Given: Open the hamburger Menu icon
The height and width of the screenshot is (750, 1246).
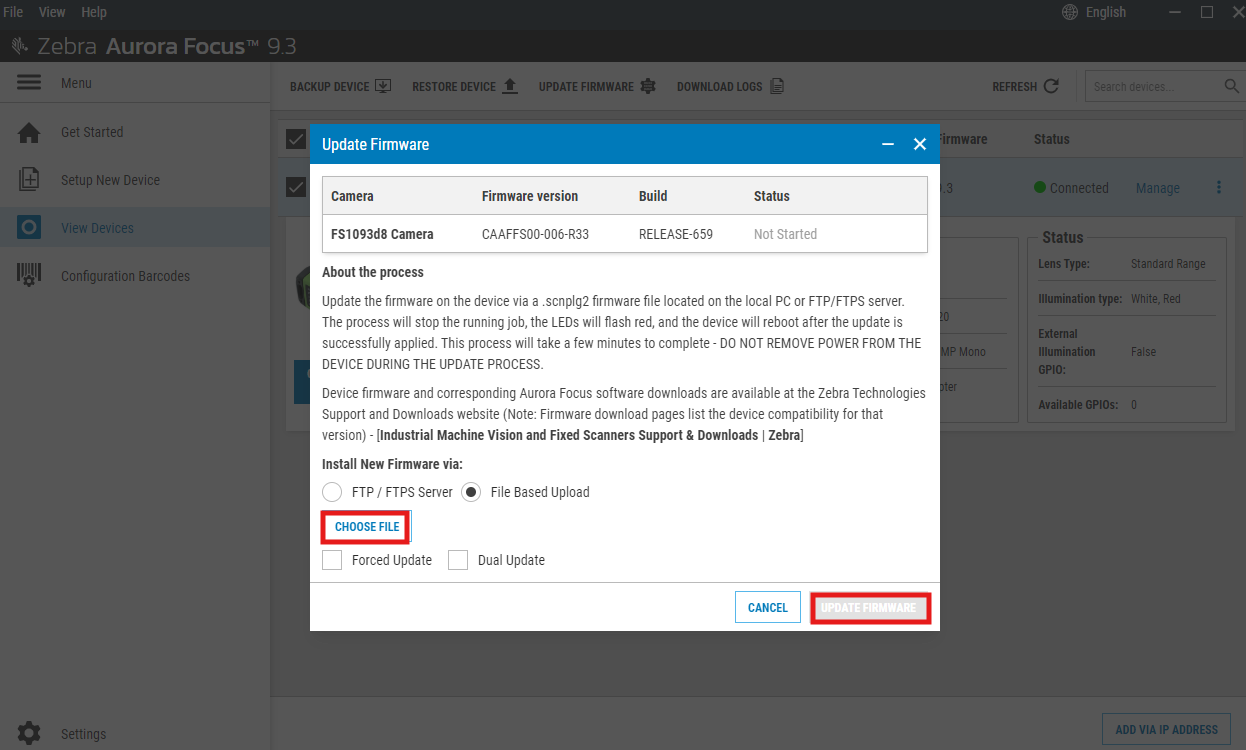Looking at the screenshot, I should (x=29, y=83).
